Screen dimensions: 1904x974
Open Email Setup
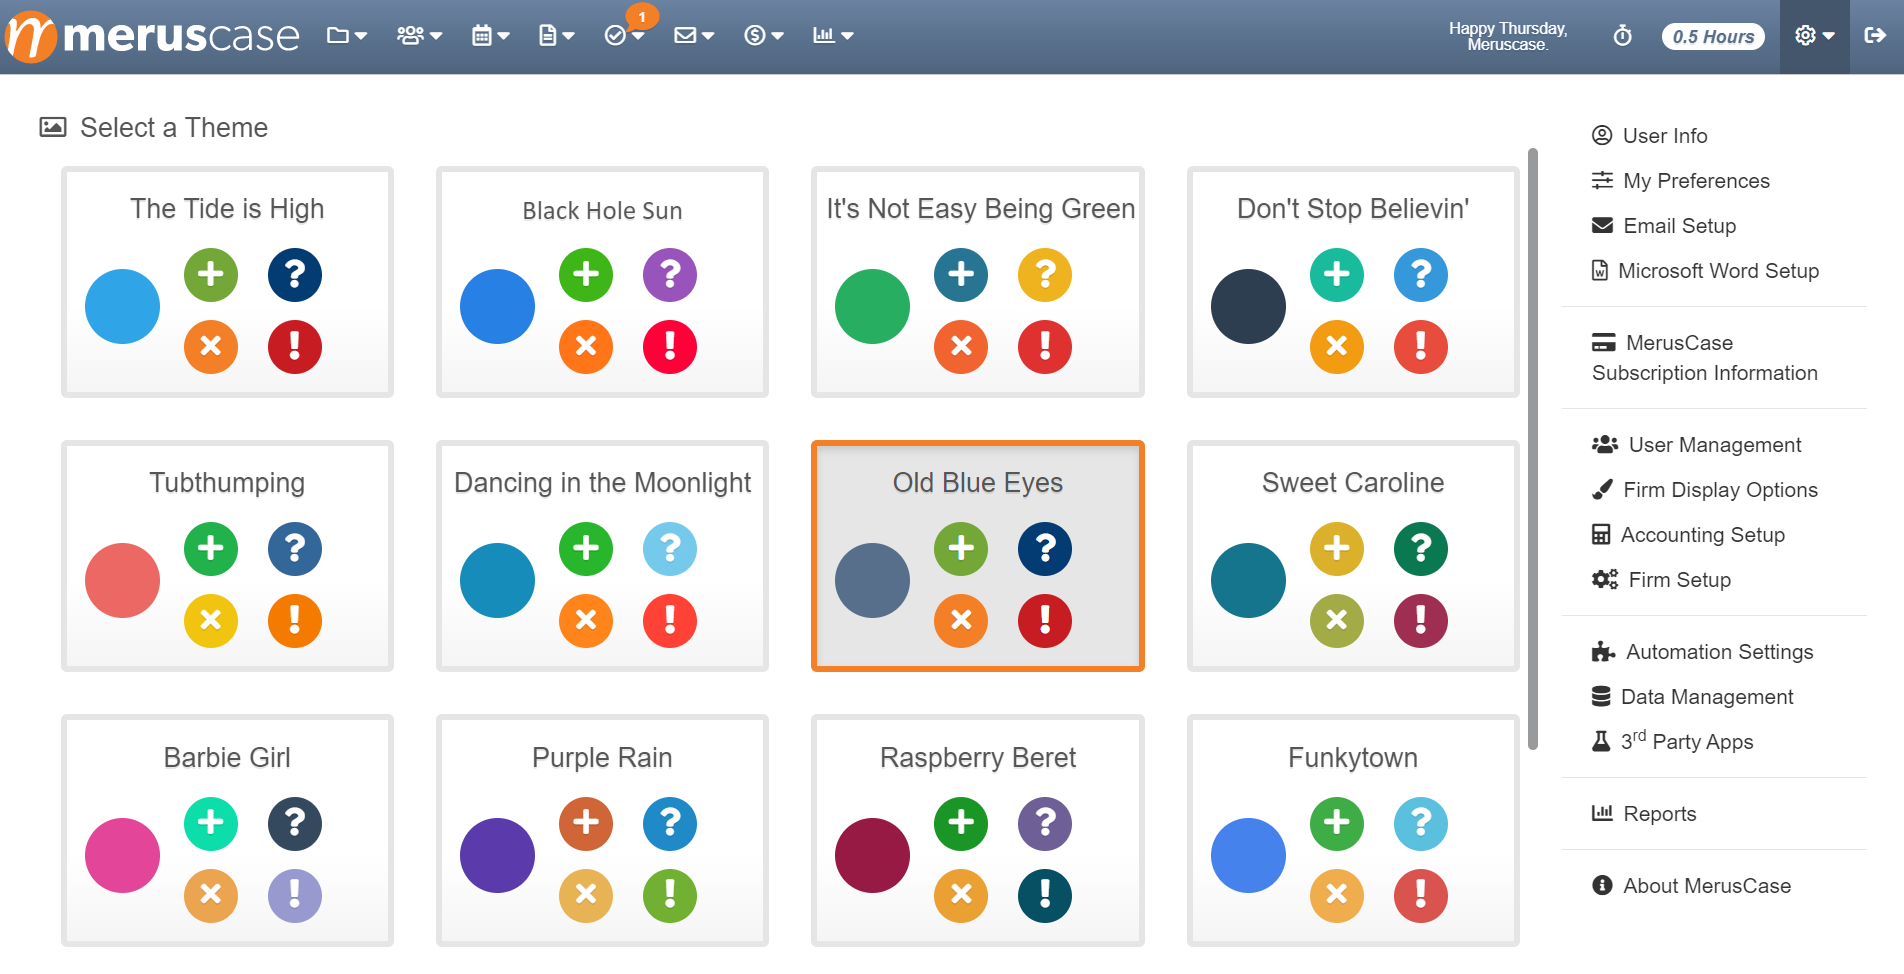tap(1664, 226)
